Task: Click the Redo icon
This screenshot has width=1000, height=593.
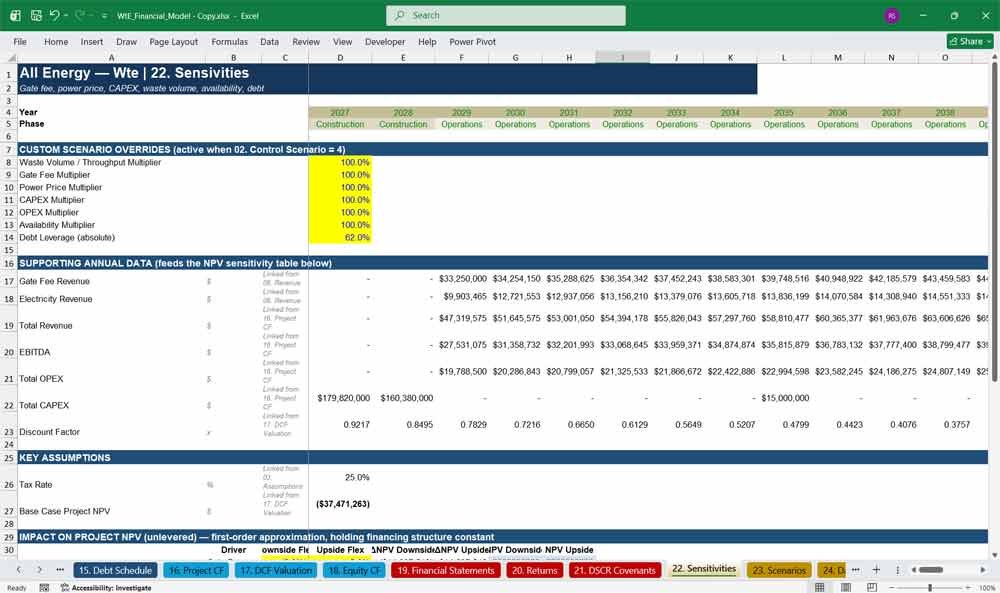Action: [79, 15]
